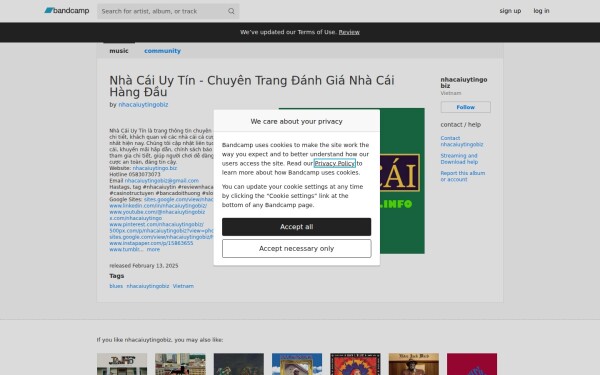This screenshot has height=375, width=600.
Task: Switch to the music tab
Action: [119, 51]
